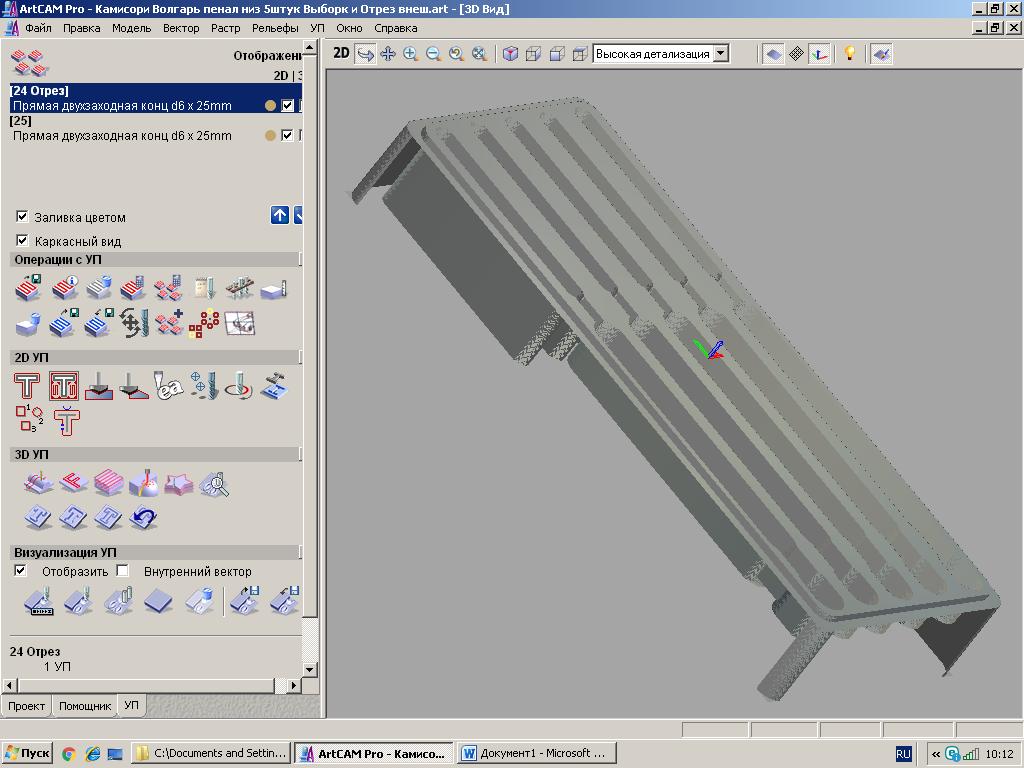
Task: Click the reset simulation icon in 3D УП
Action: 144,517
